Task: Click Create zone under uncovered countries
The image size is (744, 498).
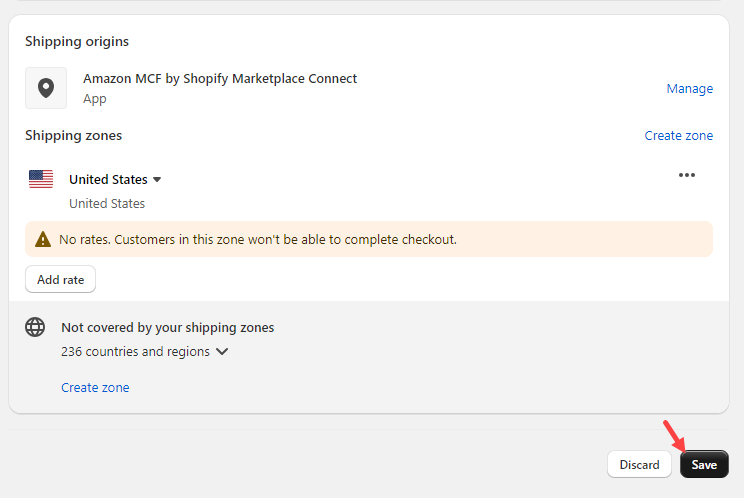Action: coord(95,387)
